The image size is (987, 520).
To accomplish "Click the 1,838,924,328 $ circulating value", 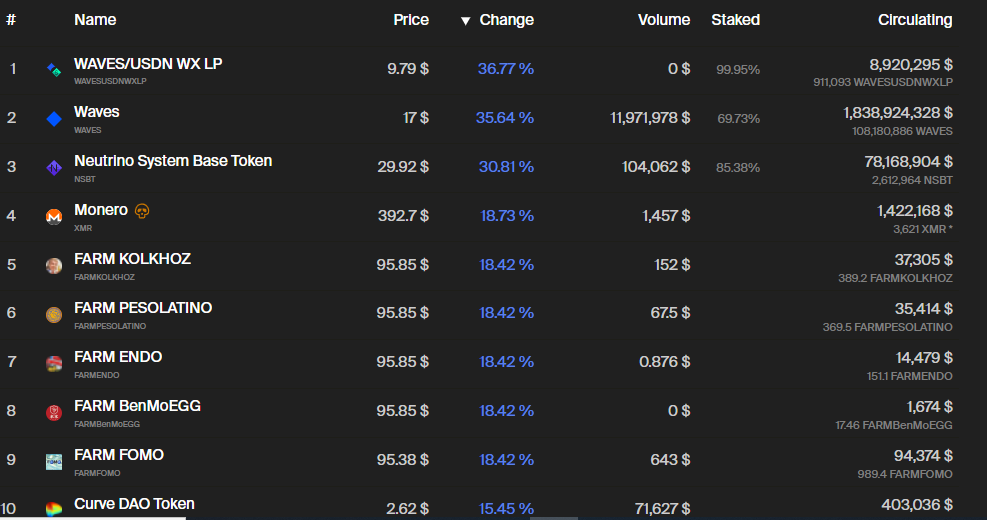I will (x=898, y=113).
